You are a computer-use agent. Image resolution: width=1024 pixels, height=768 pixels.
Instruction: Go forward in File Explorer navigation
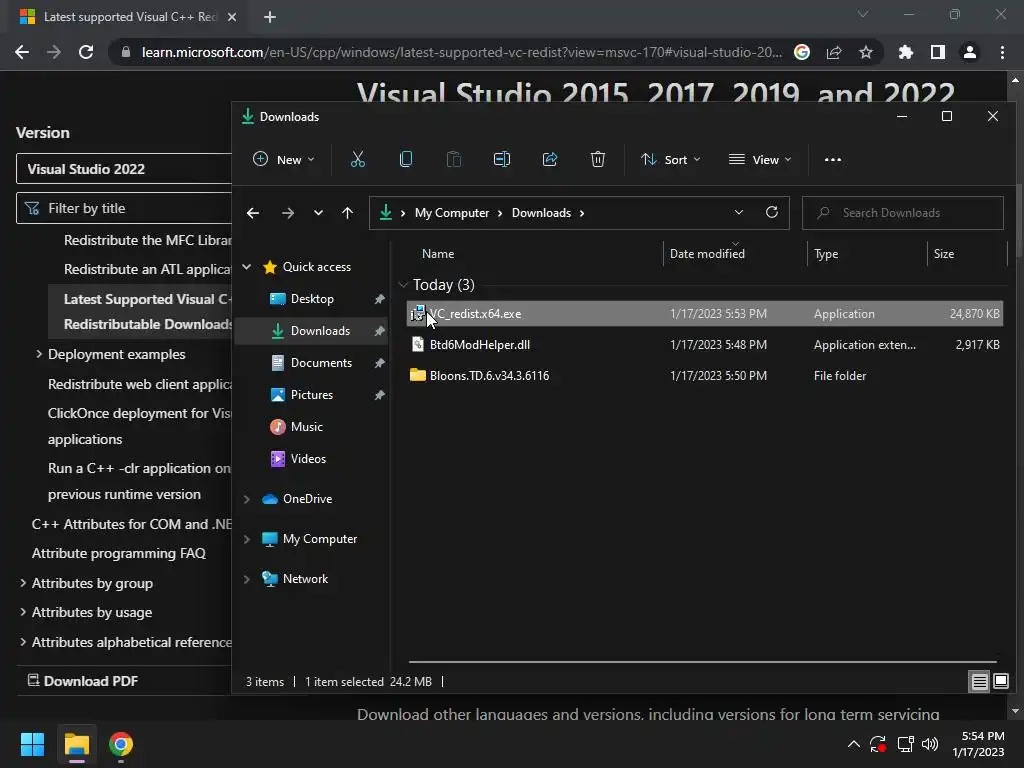tap(287, 213)
